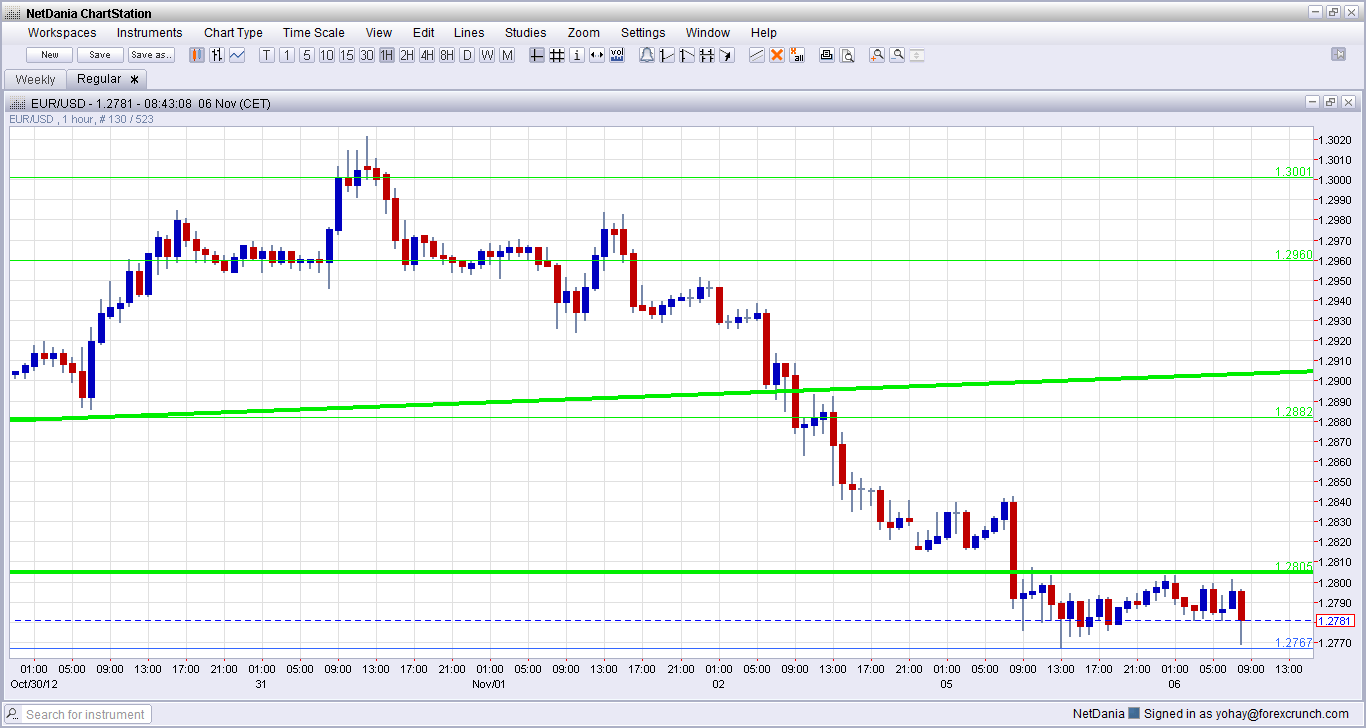Switch to 1 minute time scale
The height and width of the screenshot is (728, 1366).
(x=287, y=55)
